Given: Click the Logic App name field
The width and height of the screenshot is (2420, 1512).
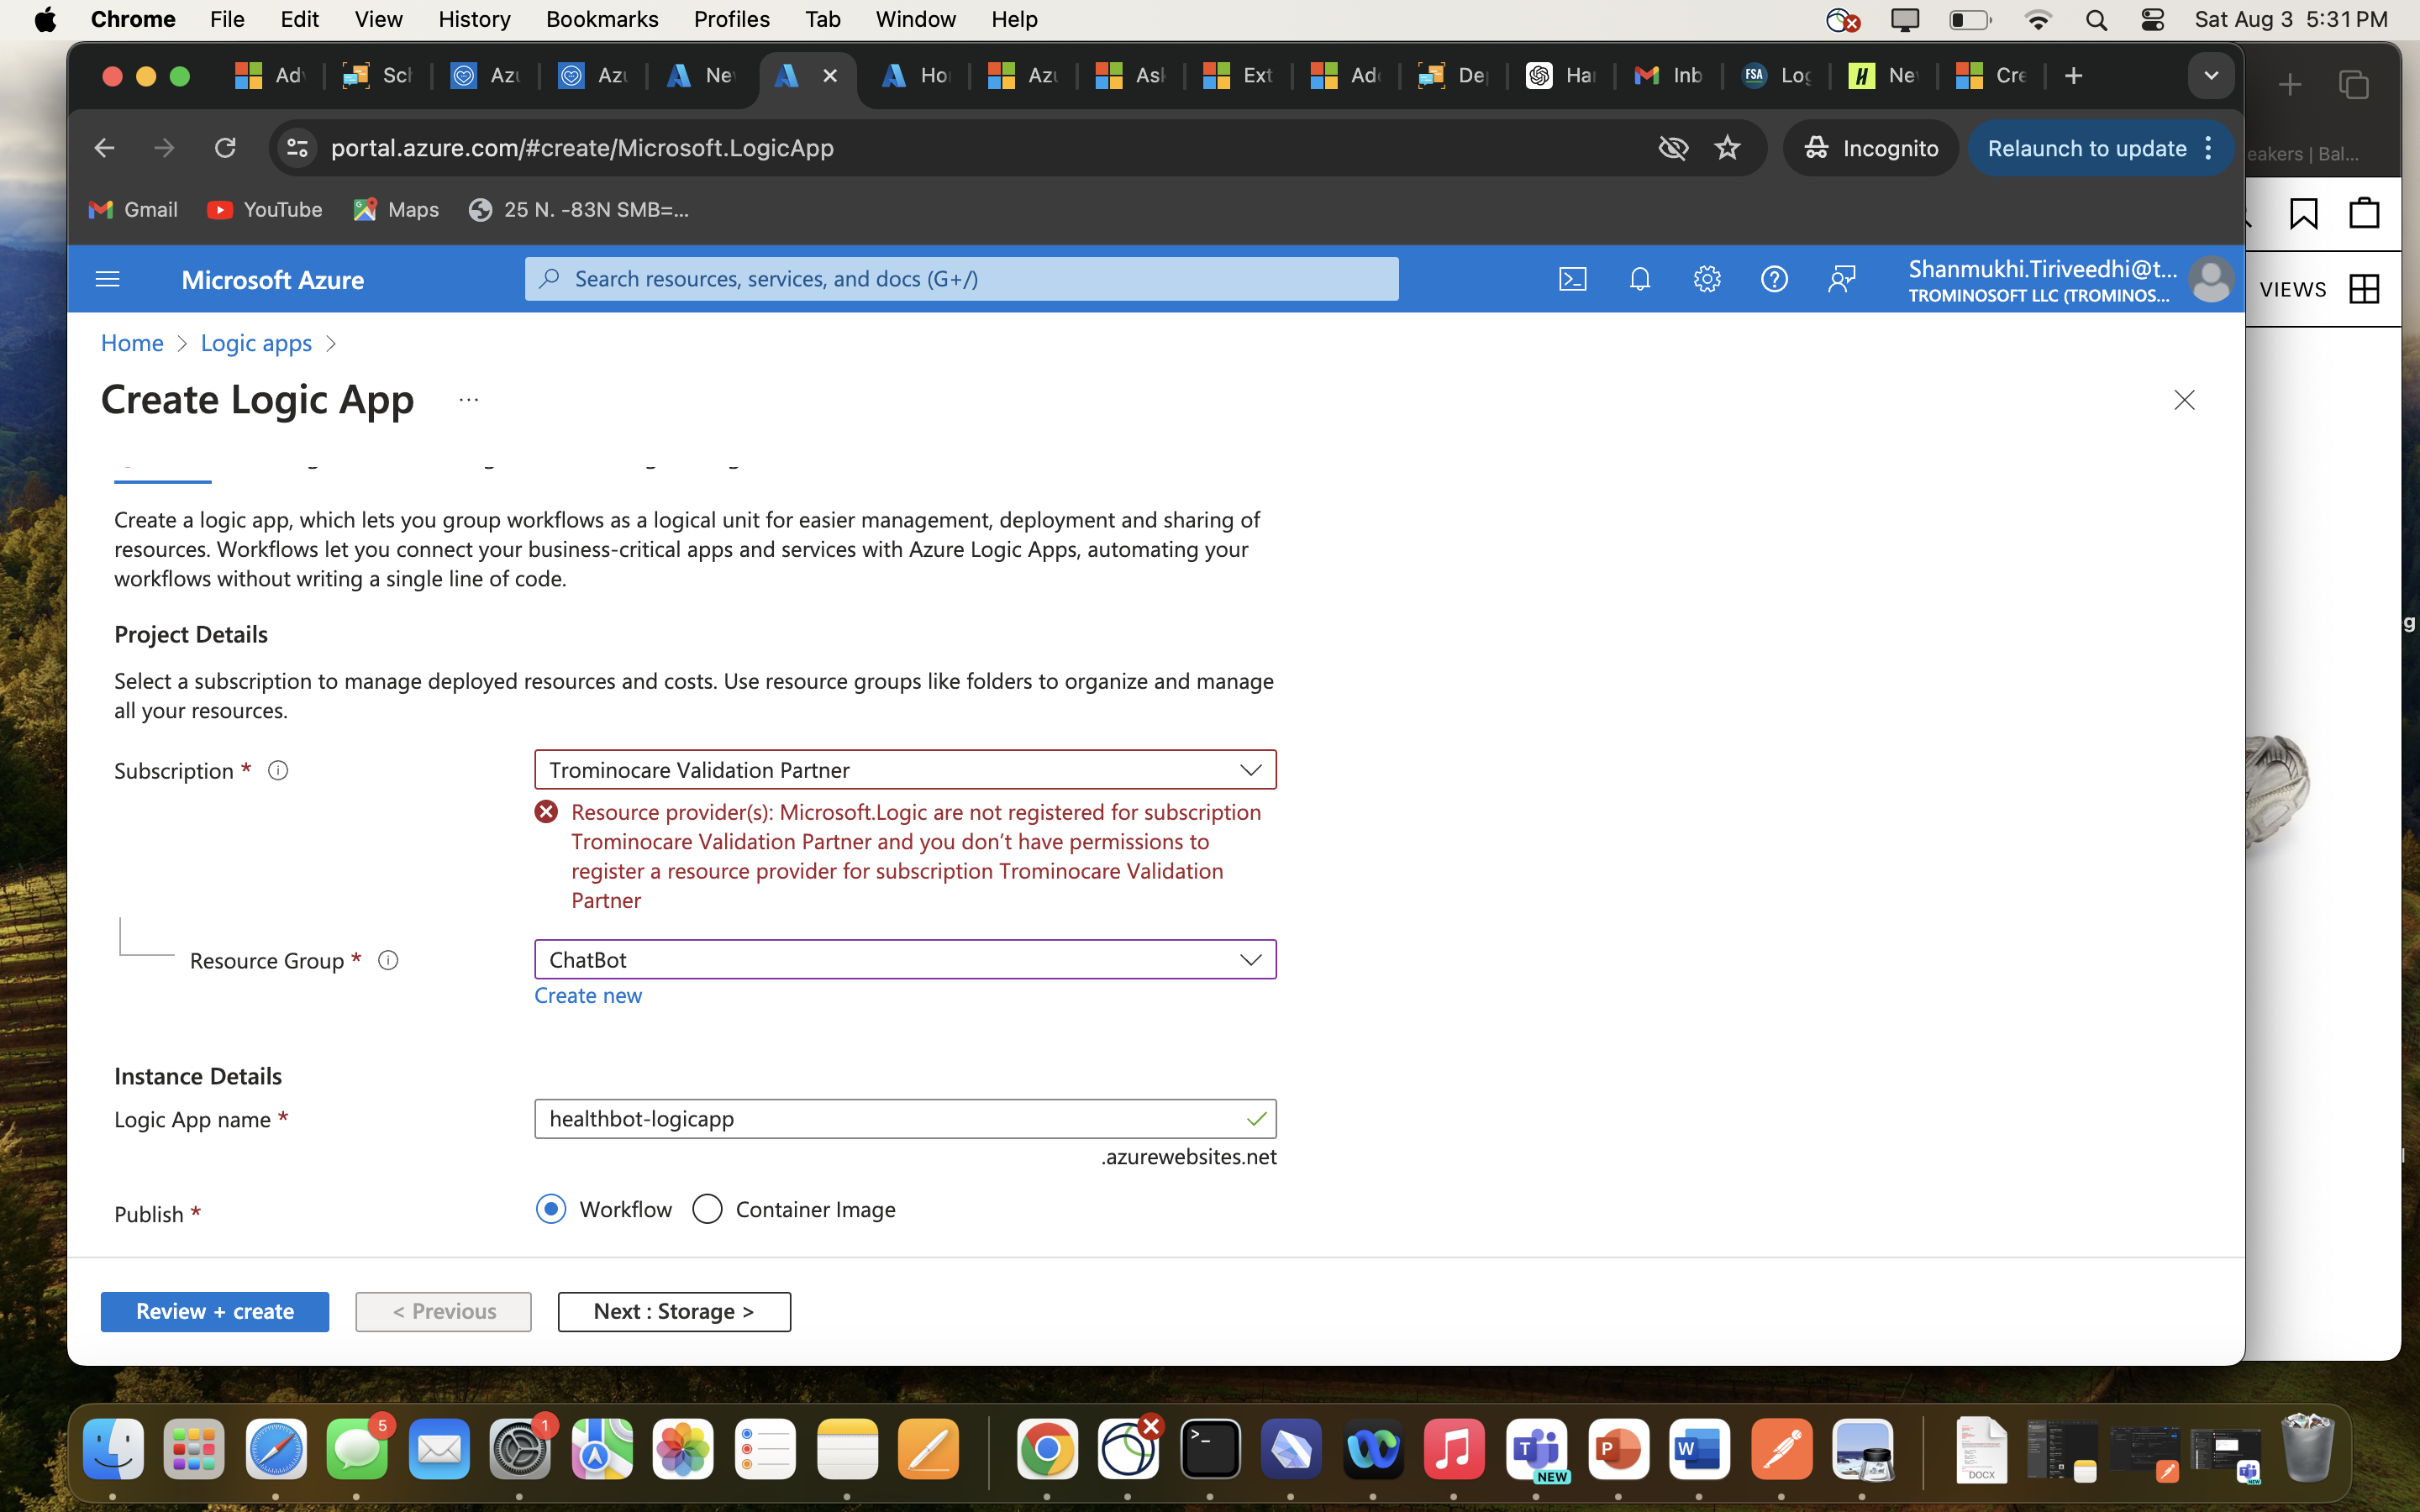Looking at the screenshot, I should [905, 1119].
